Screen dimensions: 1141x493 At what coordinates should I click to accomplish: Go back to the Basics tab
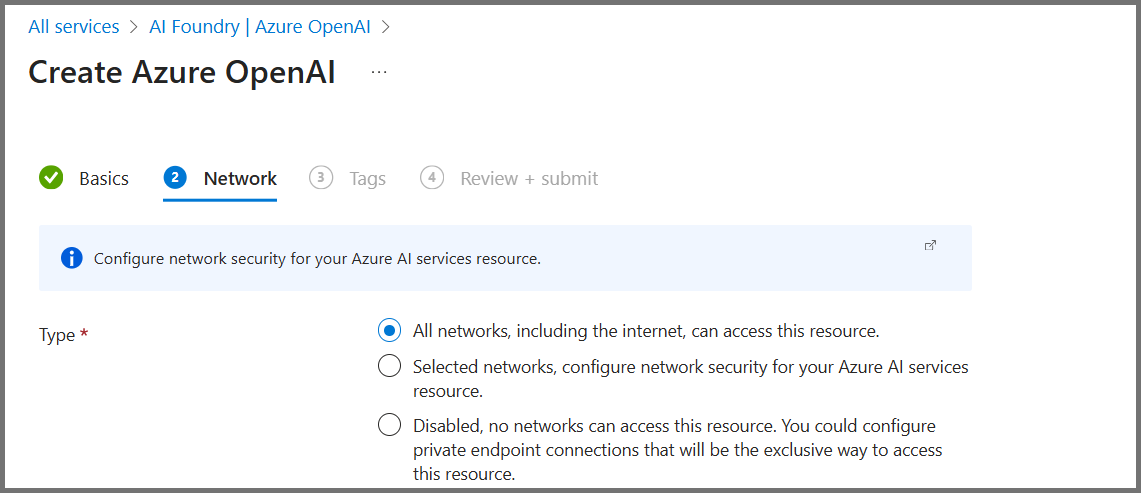click(104, 179)
